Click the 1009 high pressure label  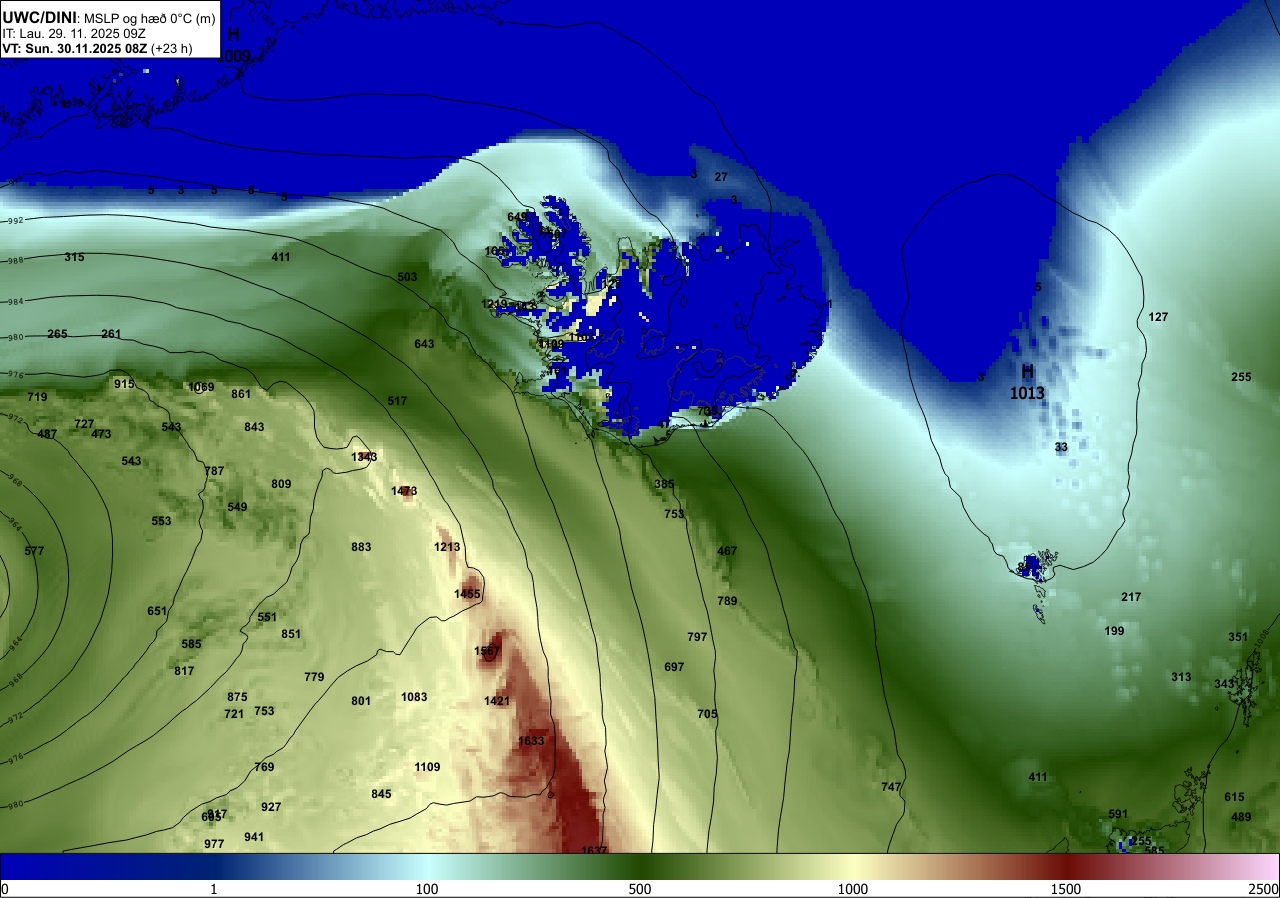click(x=234, y=56)
